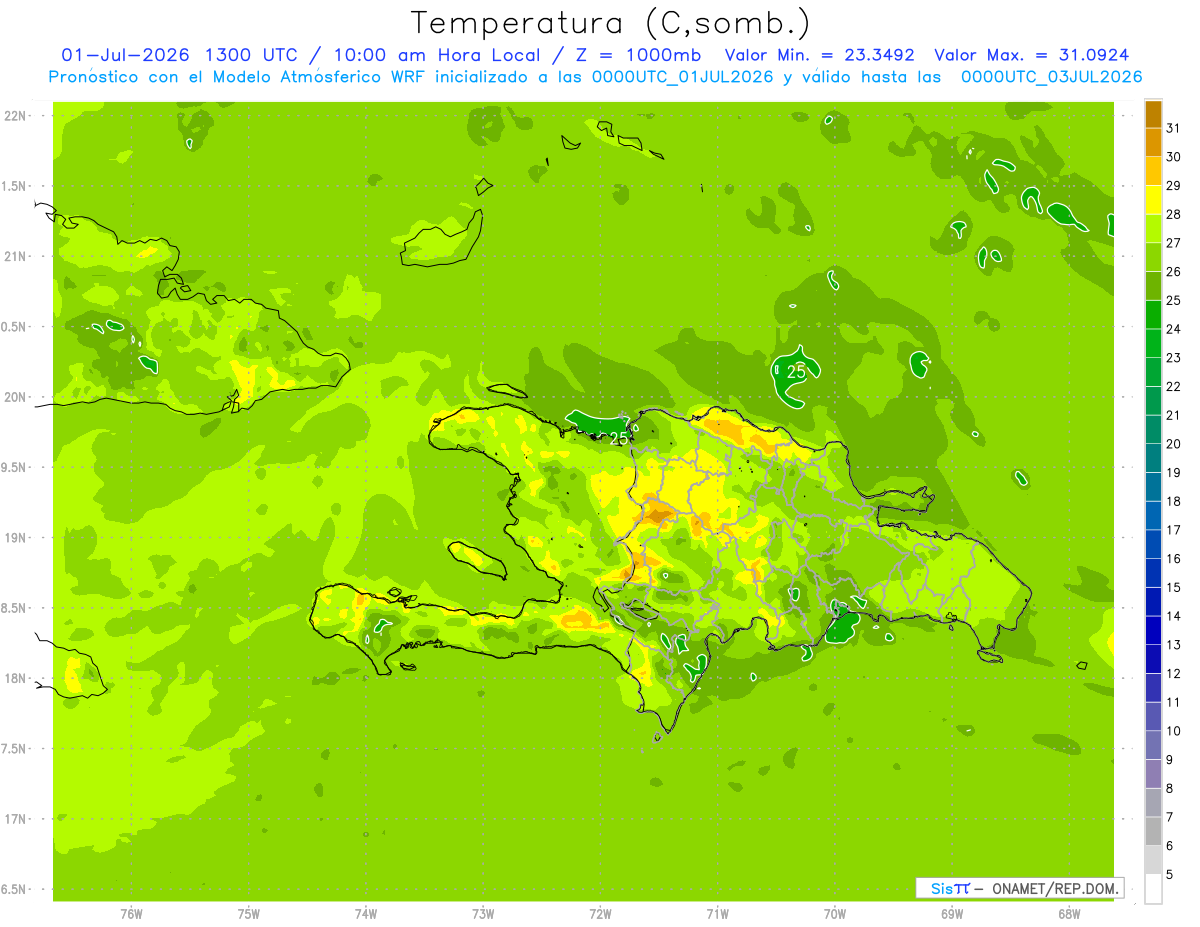Click the 'ONAMET/REP.DOM.' credit label
The image size is (1200, 927).
1054,888
